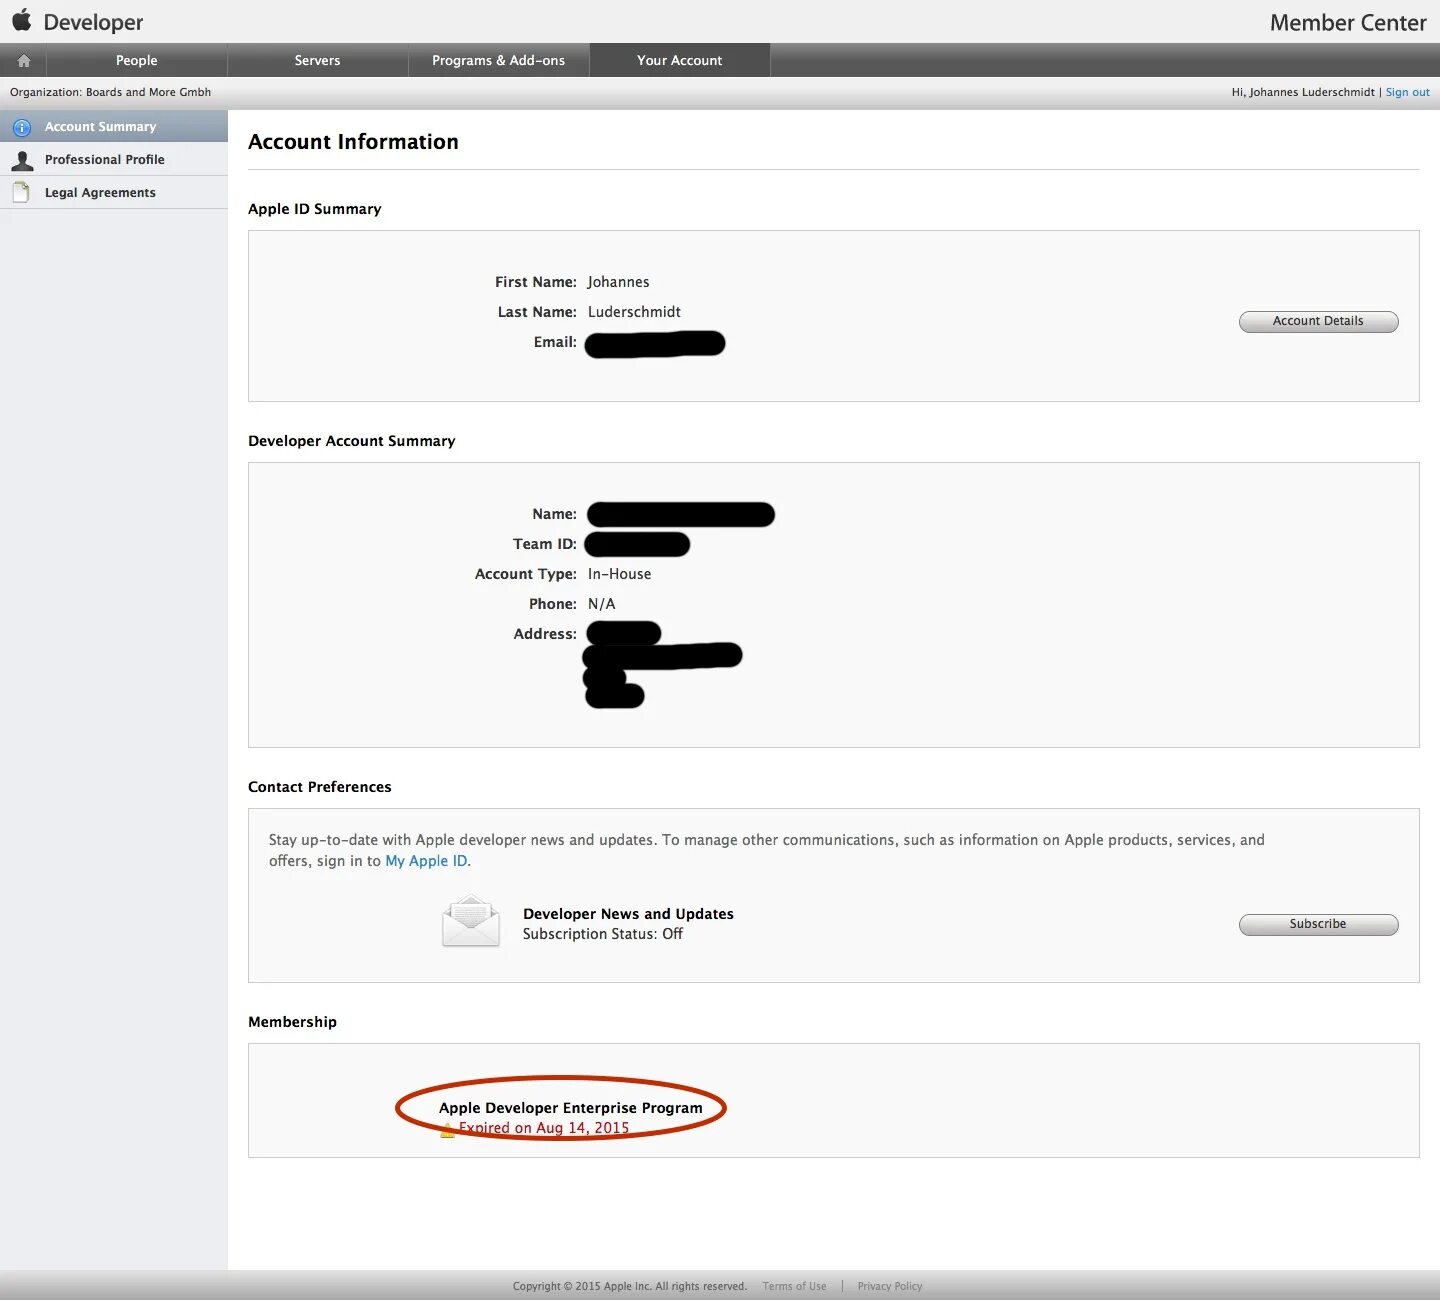Click the first name value Johannes
This screenshot has height=1300, width=1440.
coord(618,282)
